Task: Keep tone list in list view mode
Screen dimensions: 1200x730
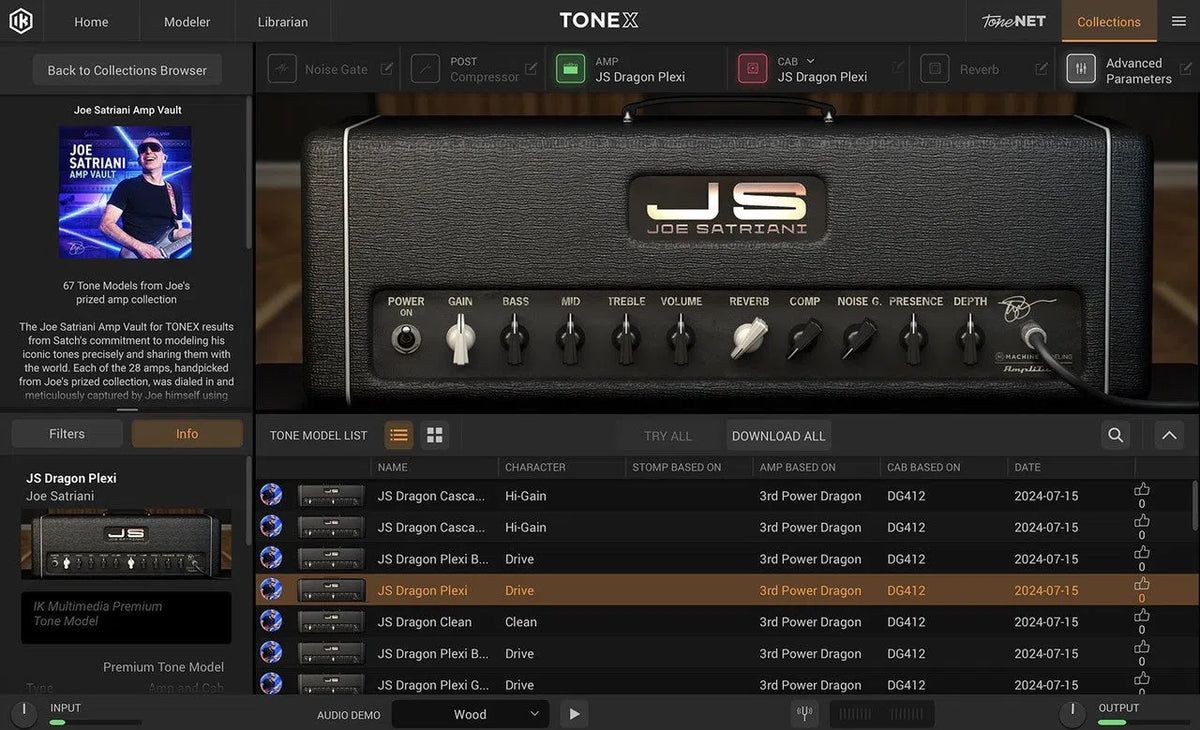Action: pos(398,435)
